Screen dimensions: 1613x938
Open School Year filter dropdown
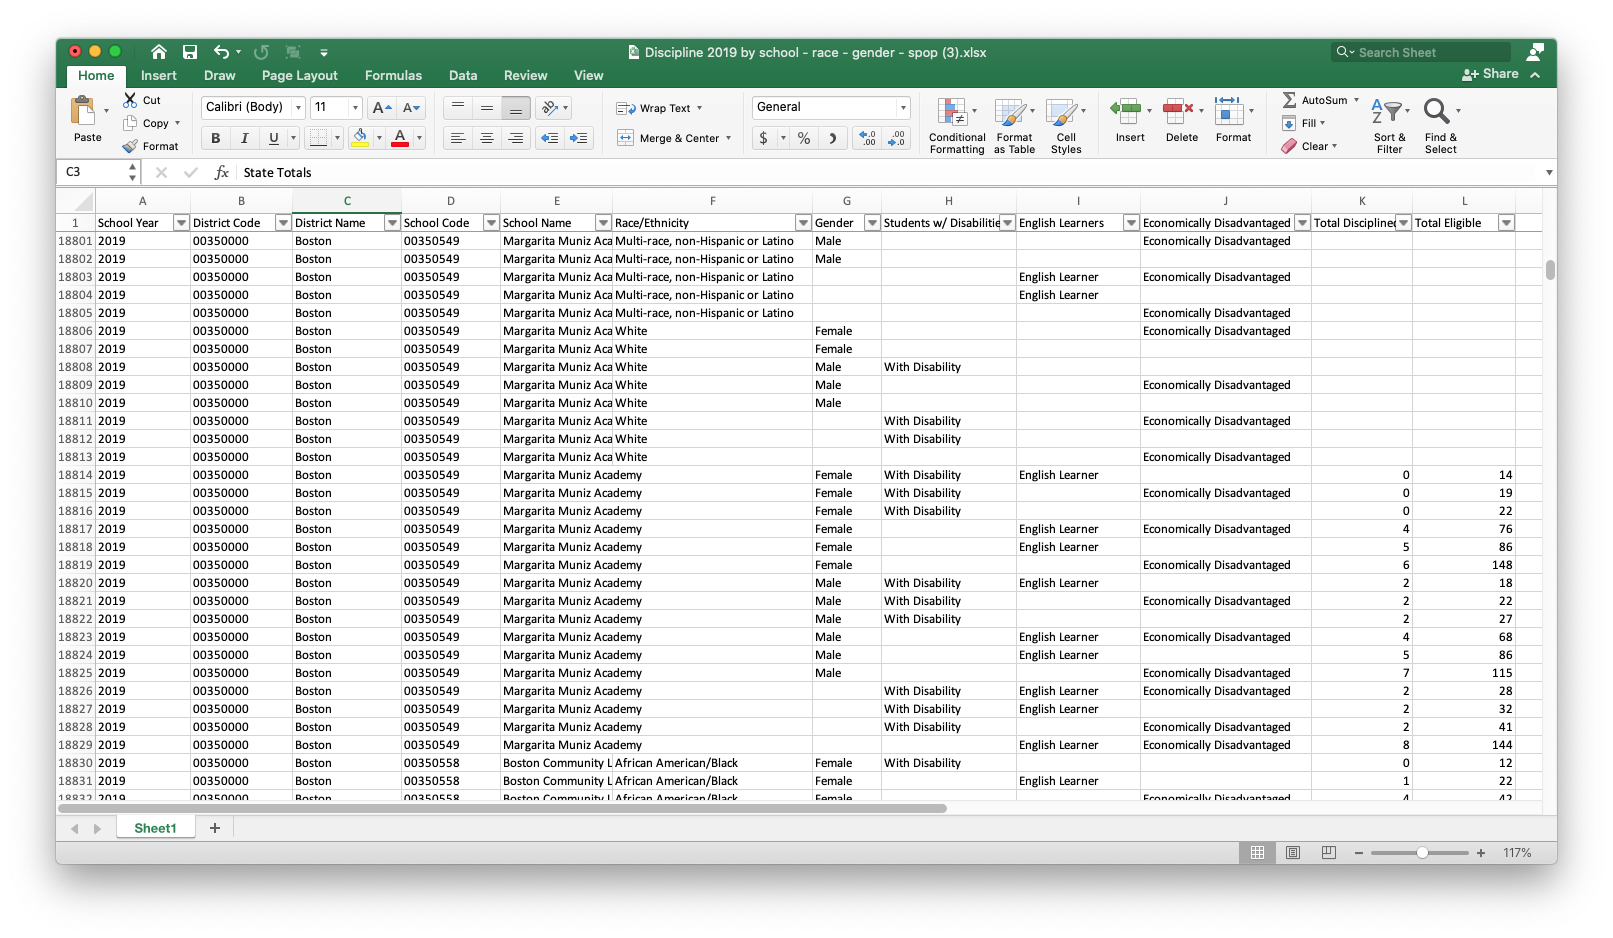[x=181, y=223]
